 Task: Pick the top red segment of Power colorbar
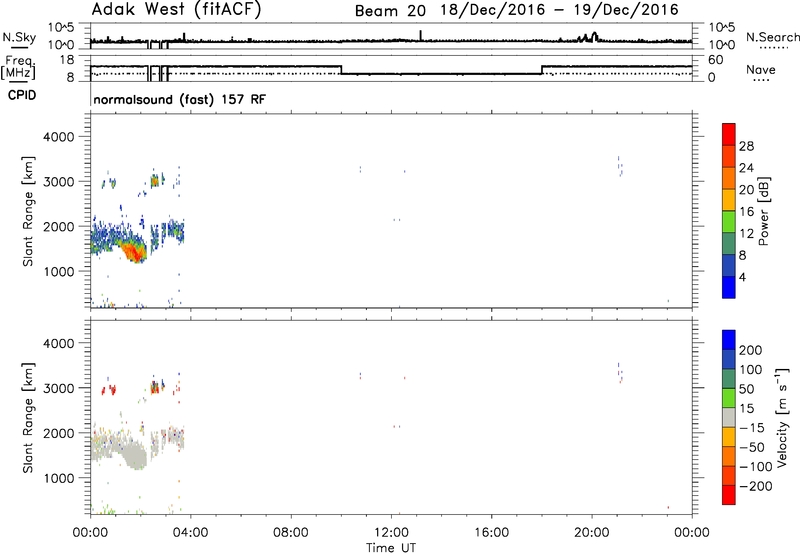(729, 134)
